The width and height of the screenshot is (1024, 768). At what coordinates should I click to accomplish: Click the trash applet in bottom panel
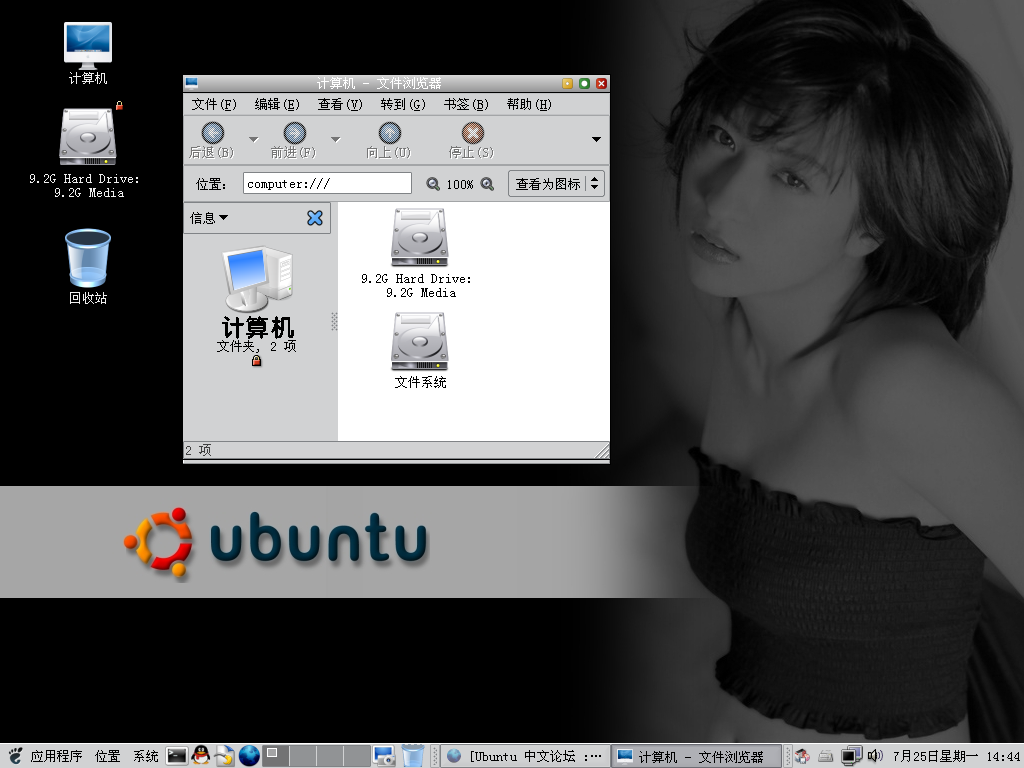(x=413, y=756)
